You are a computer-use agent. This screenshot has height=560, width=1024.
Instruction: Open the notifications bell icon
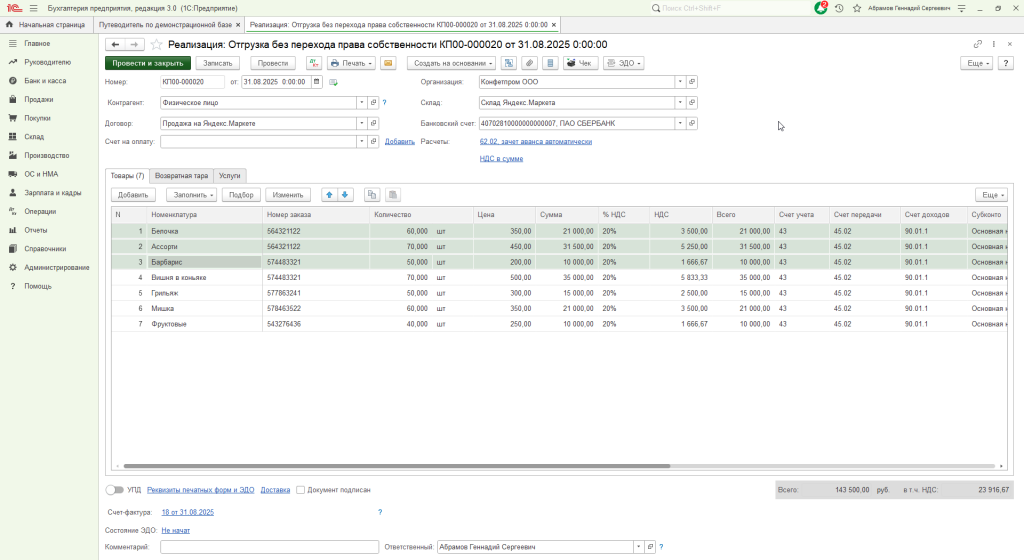tap(820, 7)
